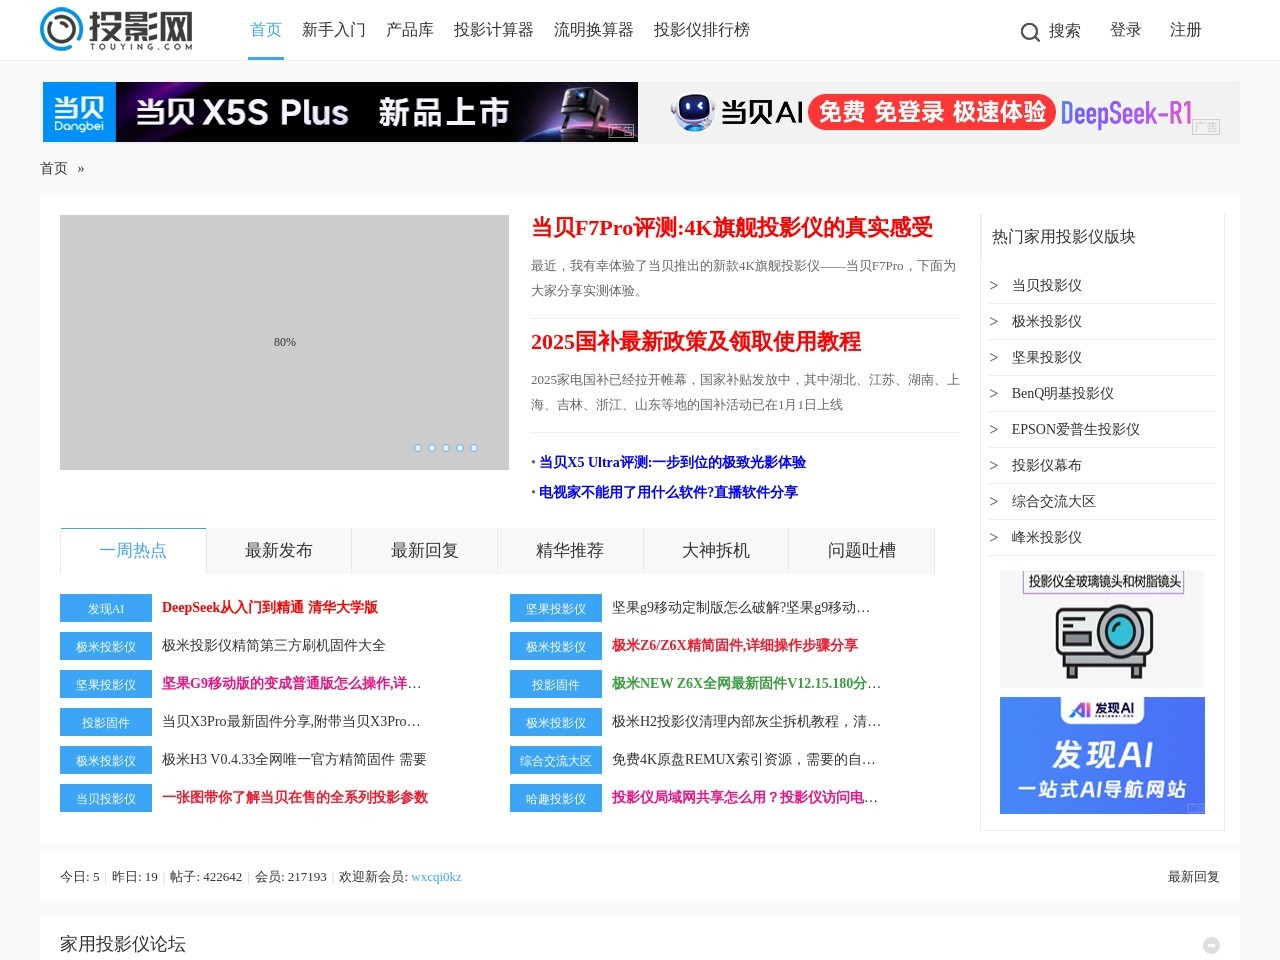The width and height of the screenshot is (1280, 960).
Task: Open the 产品库 menu item
Action: click(x=409, y=30)
